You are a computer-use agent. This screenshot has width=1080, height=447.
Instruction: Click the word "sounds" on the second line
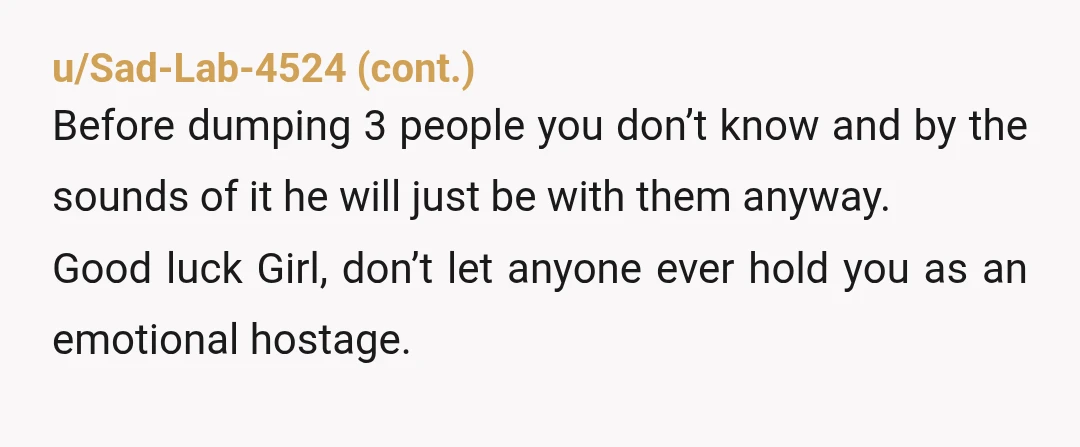120,197
